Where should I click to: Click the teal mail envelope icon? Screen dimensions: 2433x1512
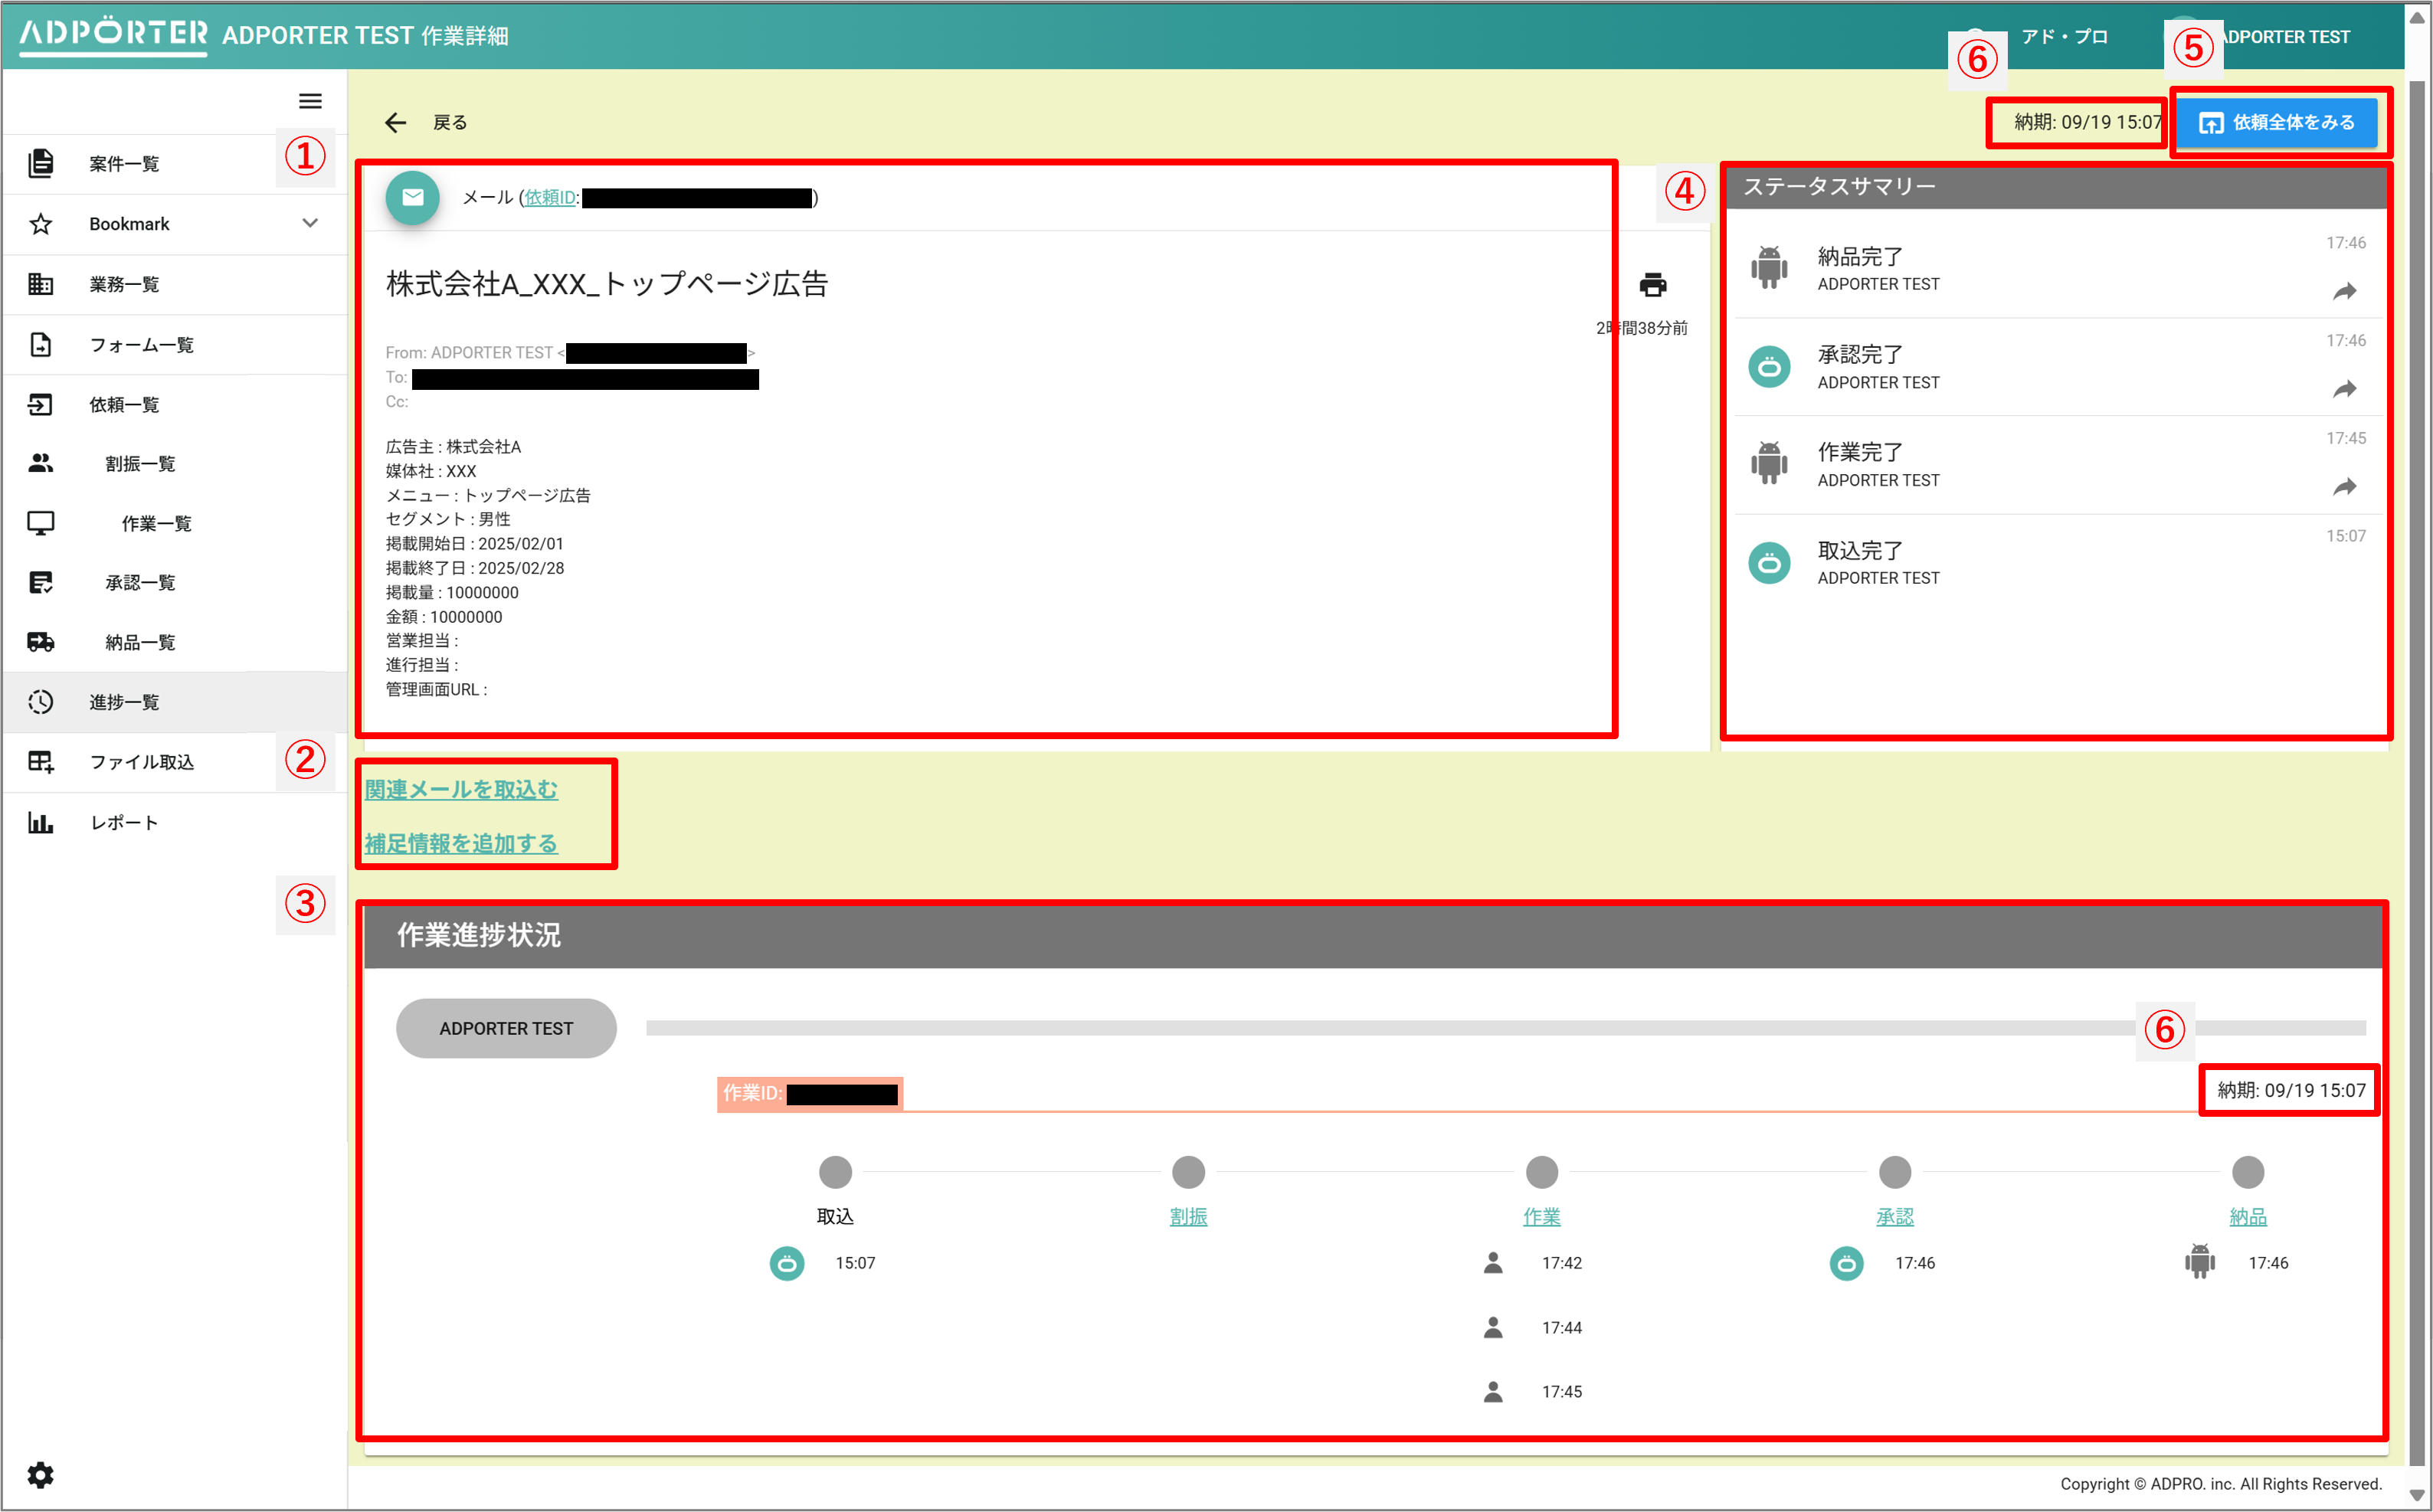[412, 198]
